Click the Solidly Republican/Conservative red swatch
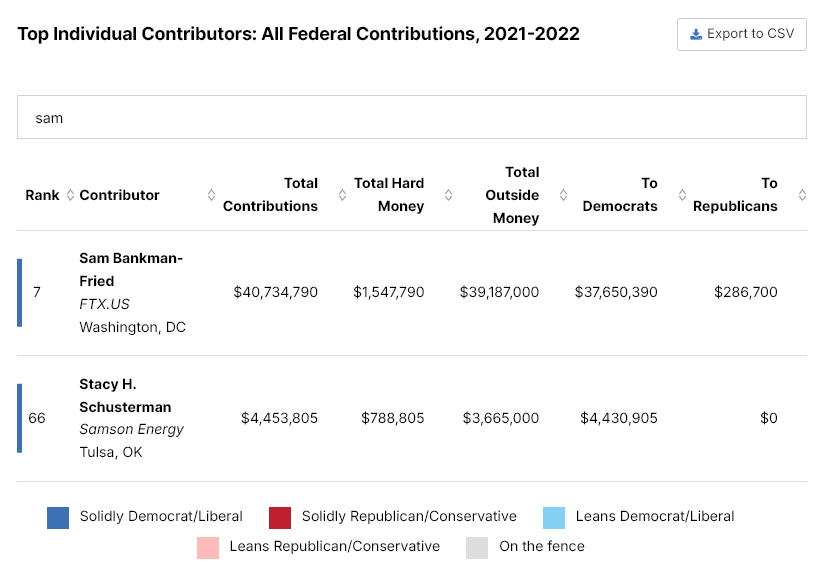826x573 pixels. point(280,517)
